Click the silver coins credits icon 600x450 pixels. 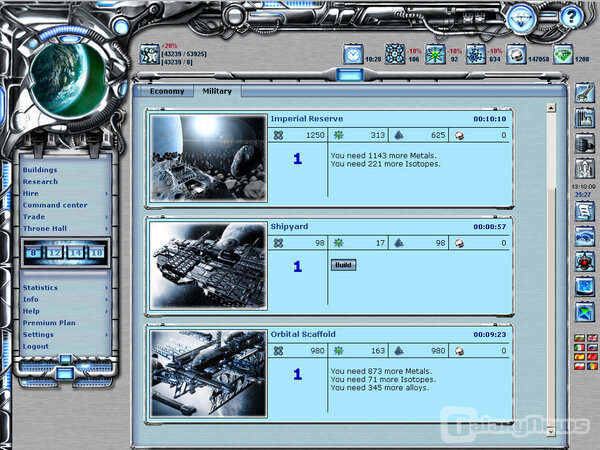(x=516, y=54)
